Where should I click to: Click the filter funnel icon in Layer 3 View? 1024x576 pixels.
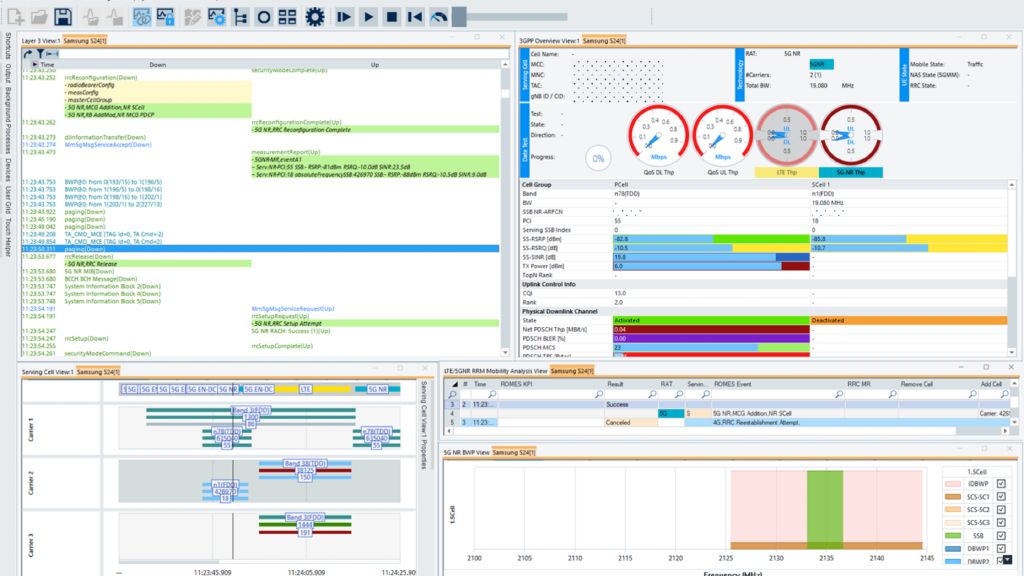(x=40, y=54)
